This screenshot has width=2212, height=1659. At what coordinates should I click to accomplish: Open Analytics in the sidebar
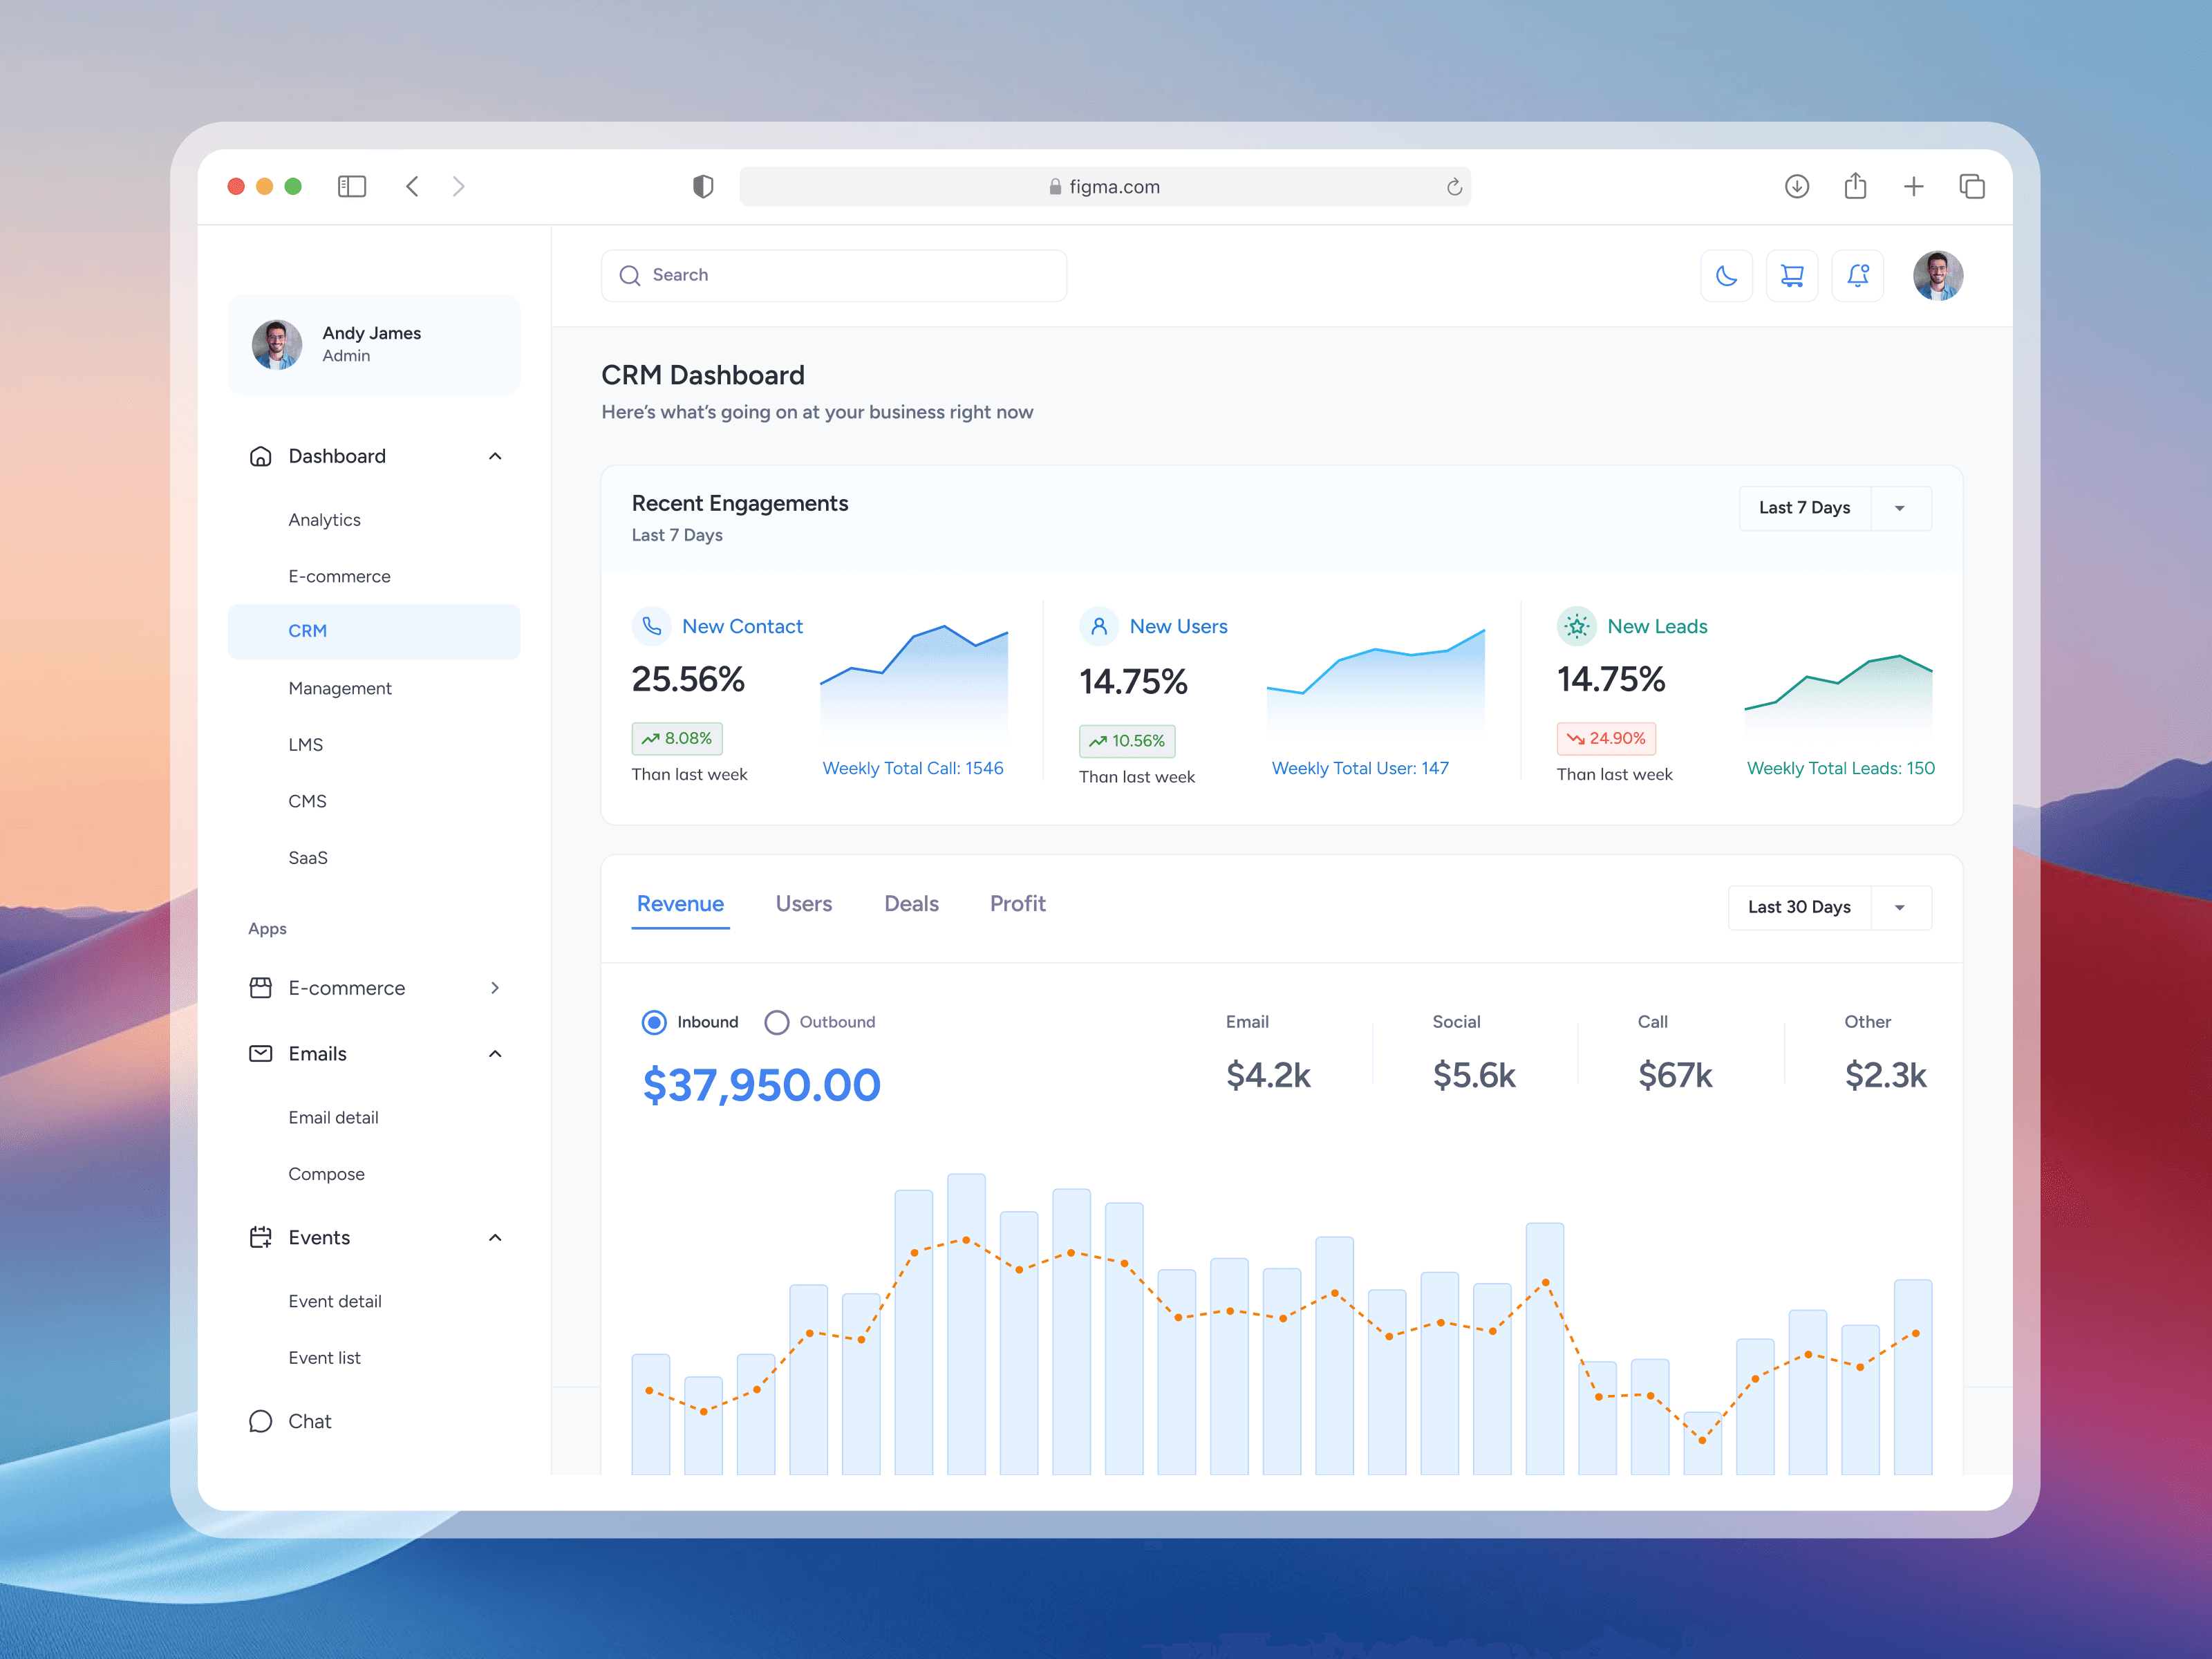pos(324,520)
